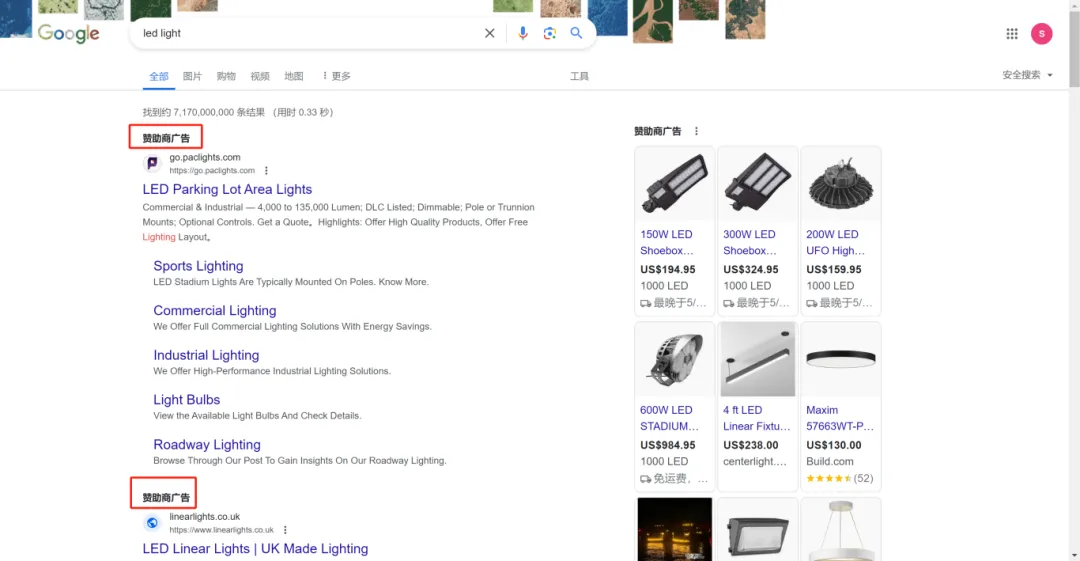The image size is (1080, 561).
Task: Open the Sports Lighting sitelink
Action: coord(198,266)
